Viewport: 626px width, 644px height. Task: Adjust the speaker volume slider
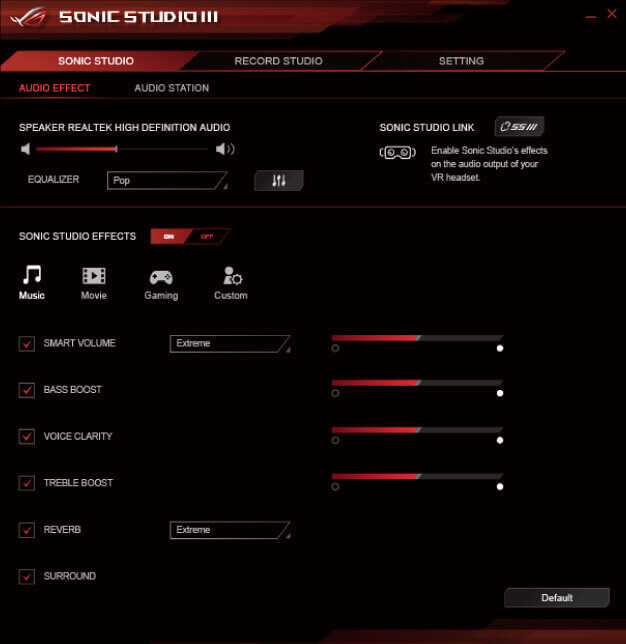coord(122,149)
